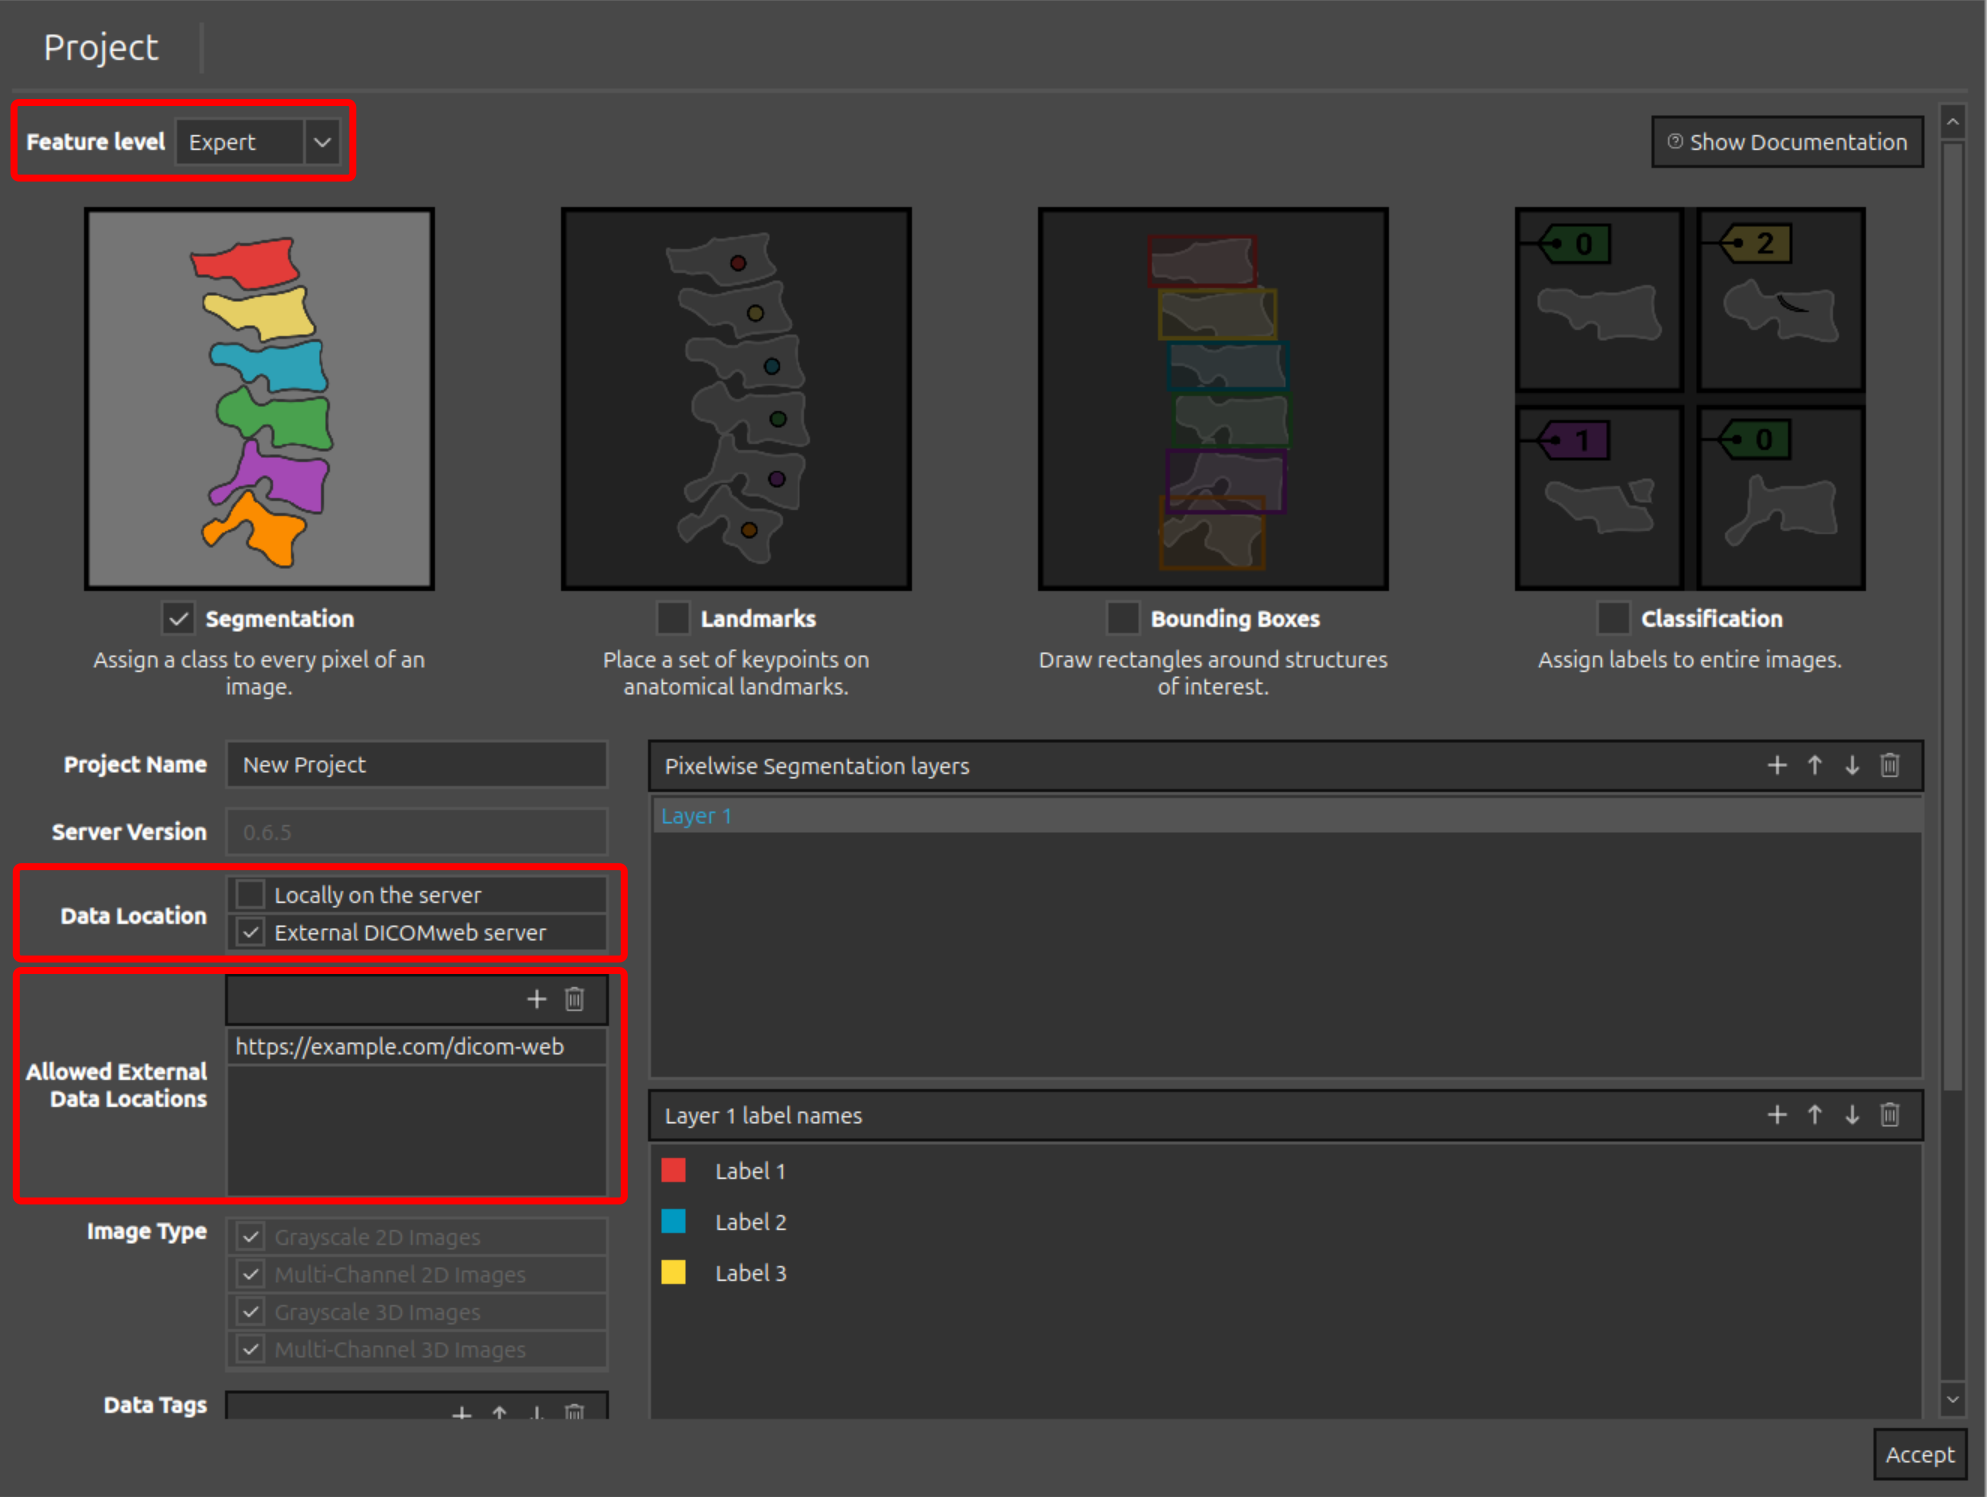This screenshot has height=1497, width=1987.
Task: Enable the Bounding Boxes annotation type
Action: (x=1123, y=618)
